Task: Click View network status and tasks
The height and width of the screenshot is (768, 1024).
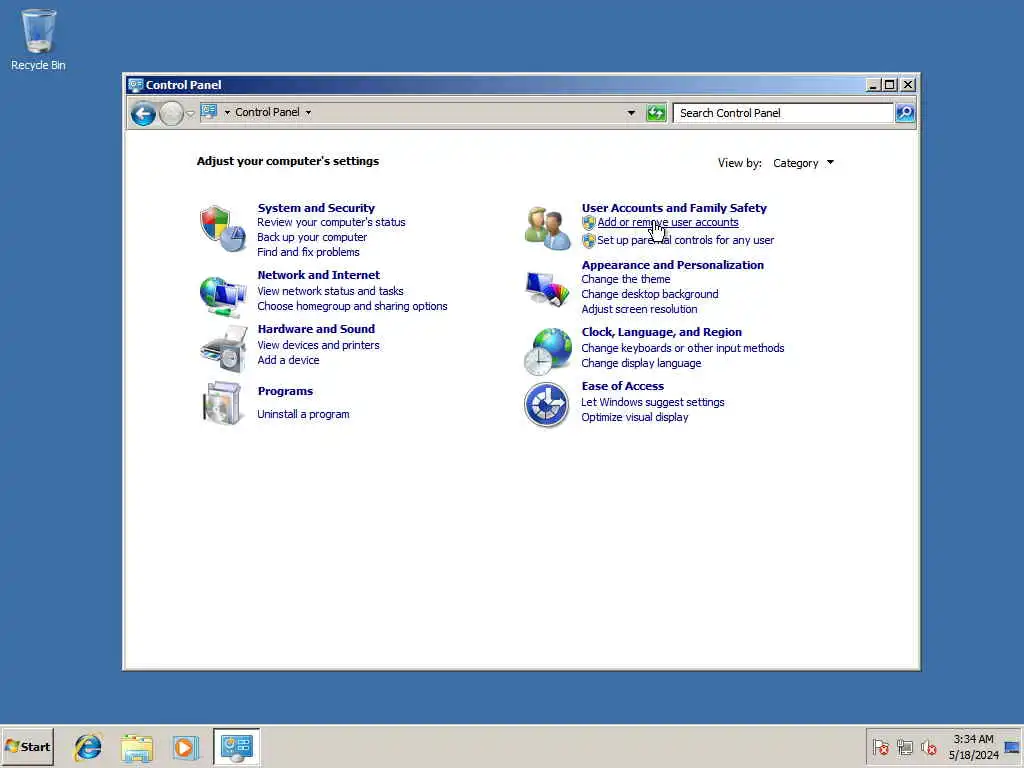Action: pos(330,291)
